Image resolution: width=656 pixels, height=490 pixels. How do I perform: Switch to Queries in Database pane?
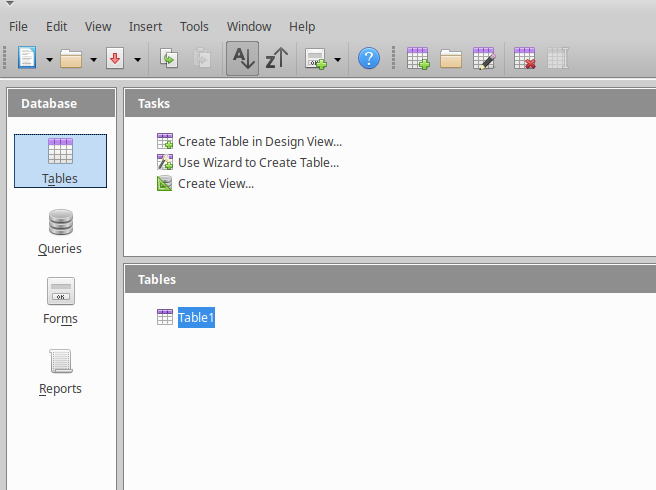[x=60, y=232]
